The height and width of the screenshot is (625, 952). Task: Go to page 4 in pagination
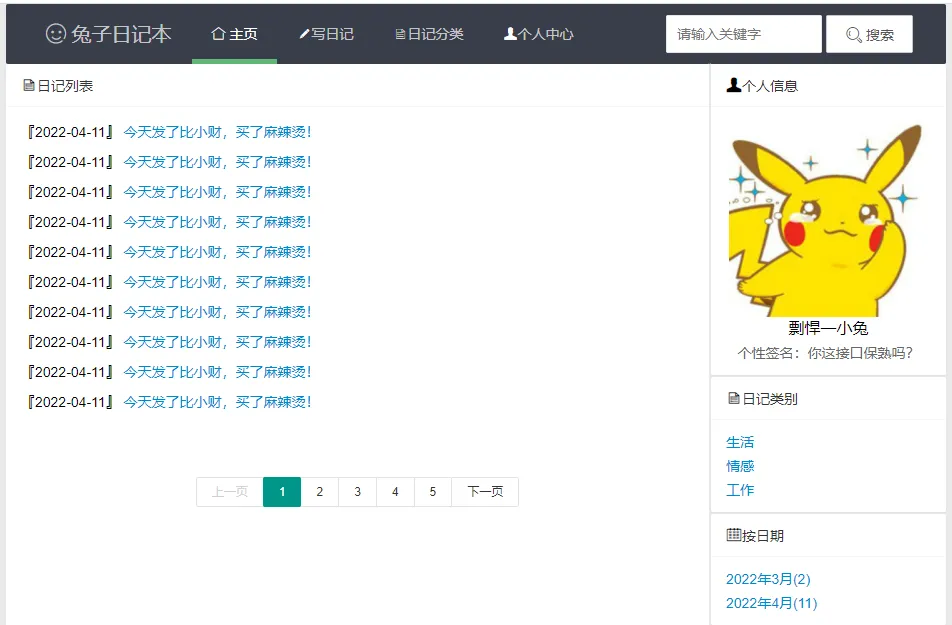point(395,491)
